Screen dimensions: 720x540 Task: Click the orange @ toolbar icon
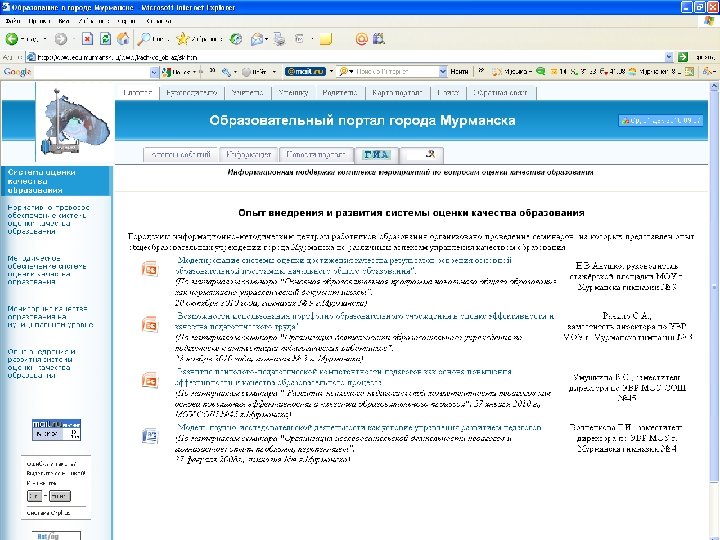[x=362, y=39]
